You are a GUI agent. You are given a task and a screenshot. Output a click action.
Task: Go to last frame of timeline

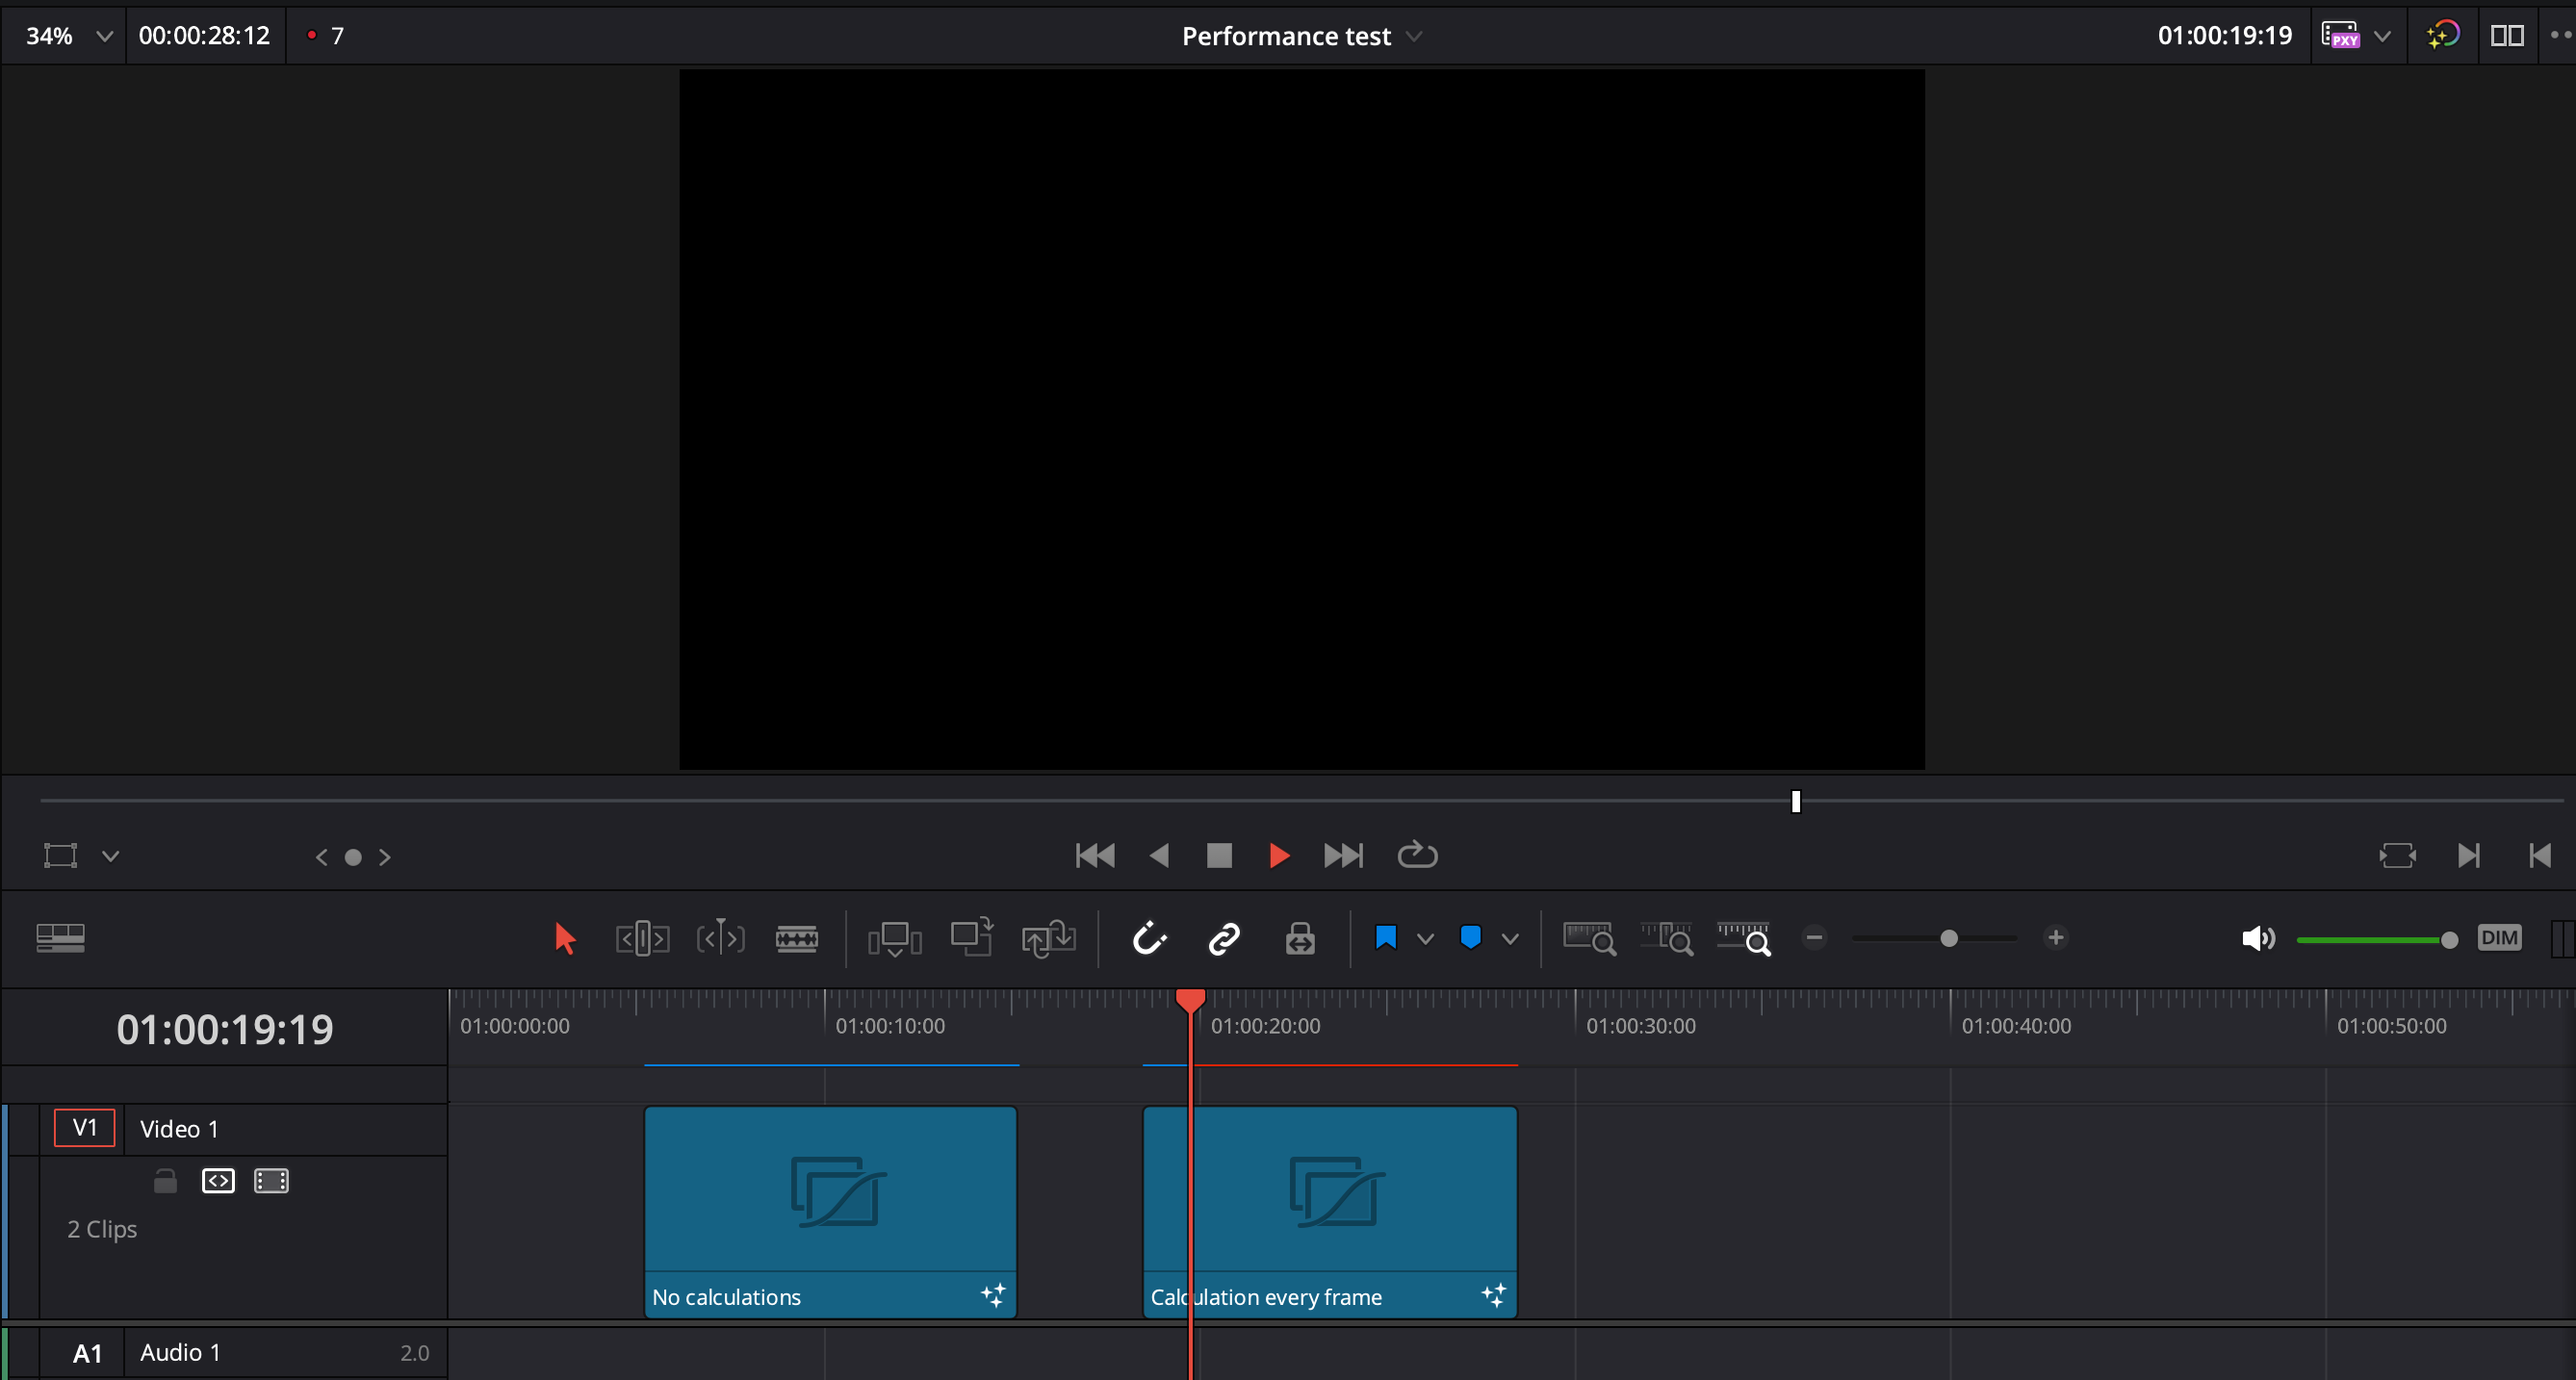click(1343, 855)
